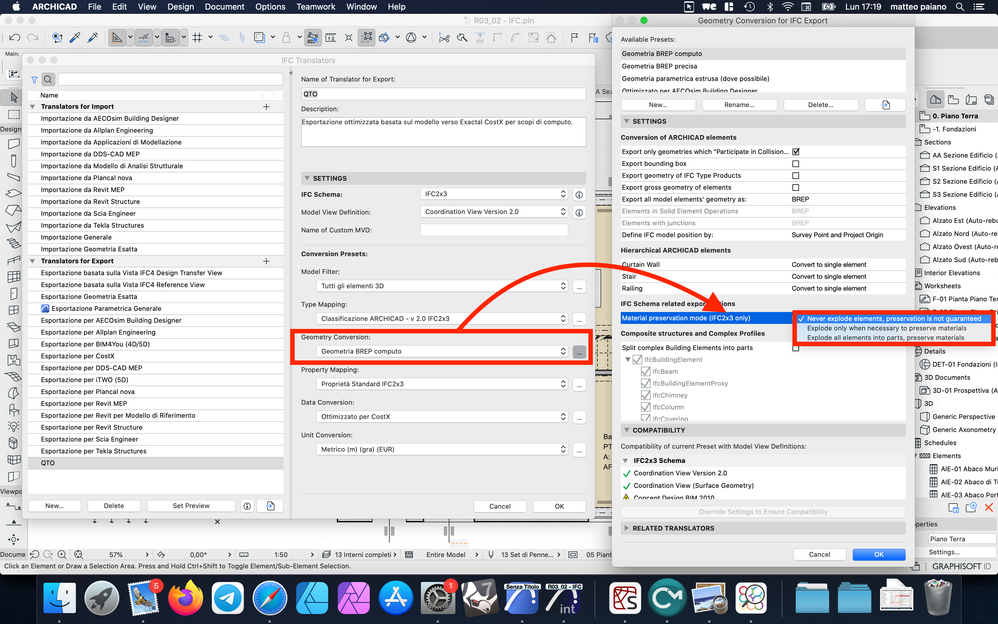Screen dimensions: 998x624
Task: Click the Rename... preset button
Action: pos(740,105)
